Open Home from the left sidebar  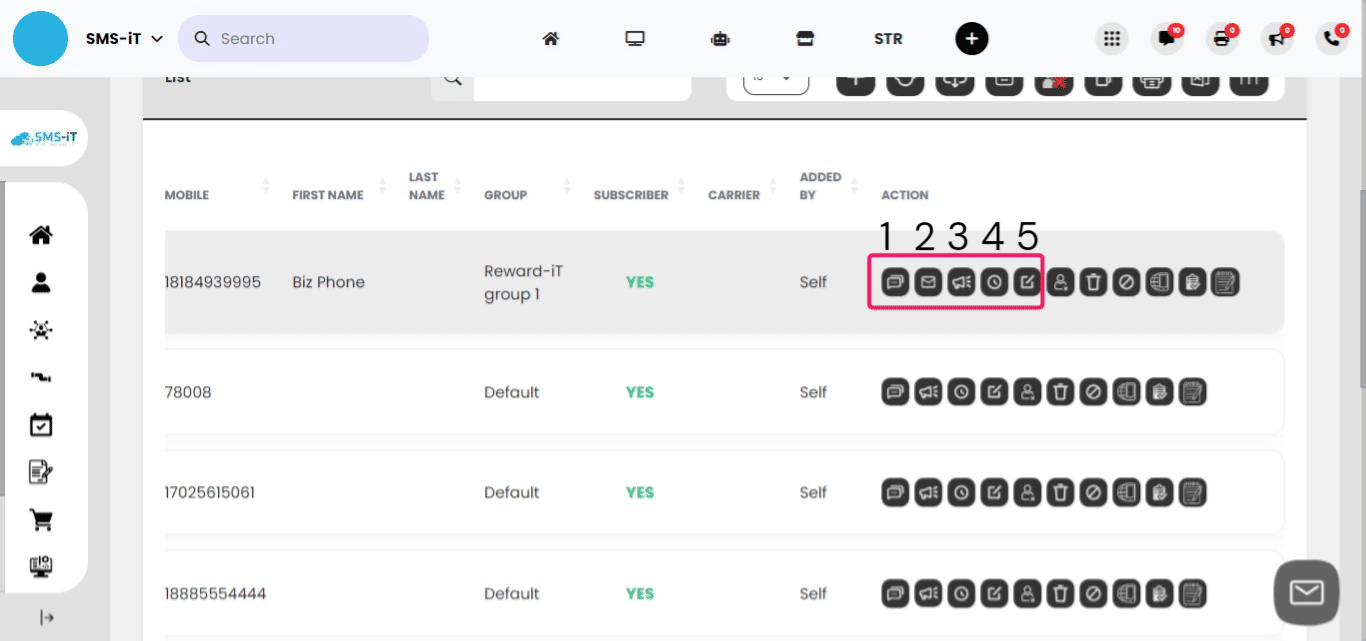click(41, 235)
